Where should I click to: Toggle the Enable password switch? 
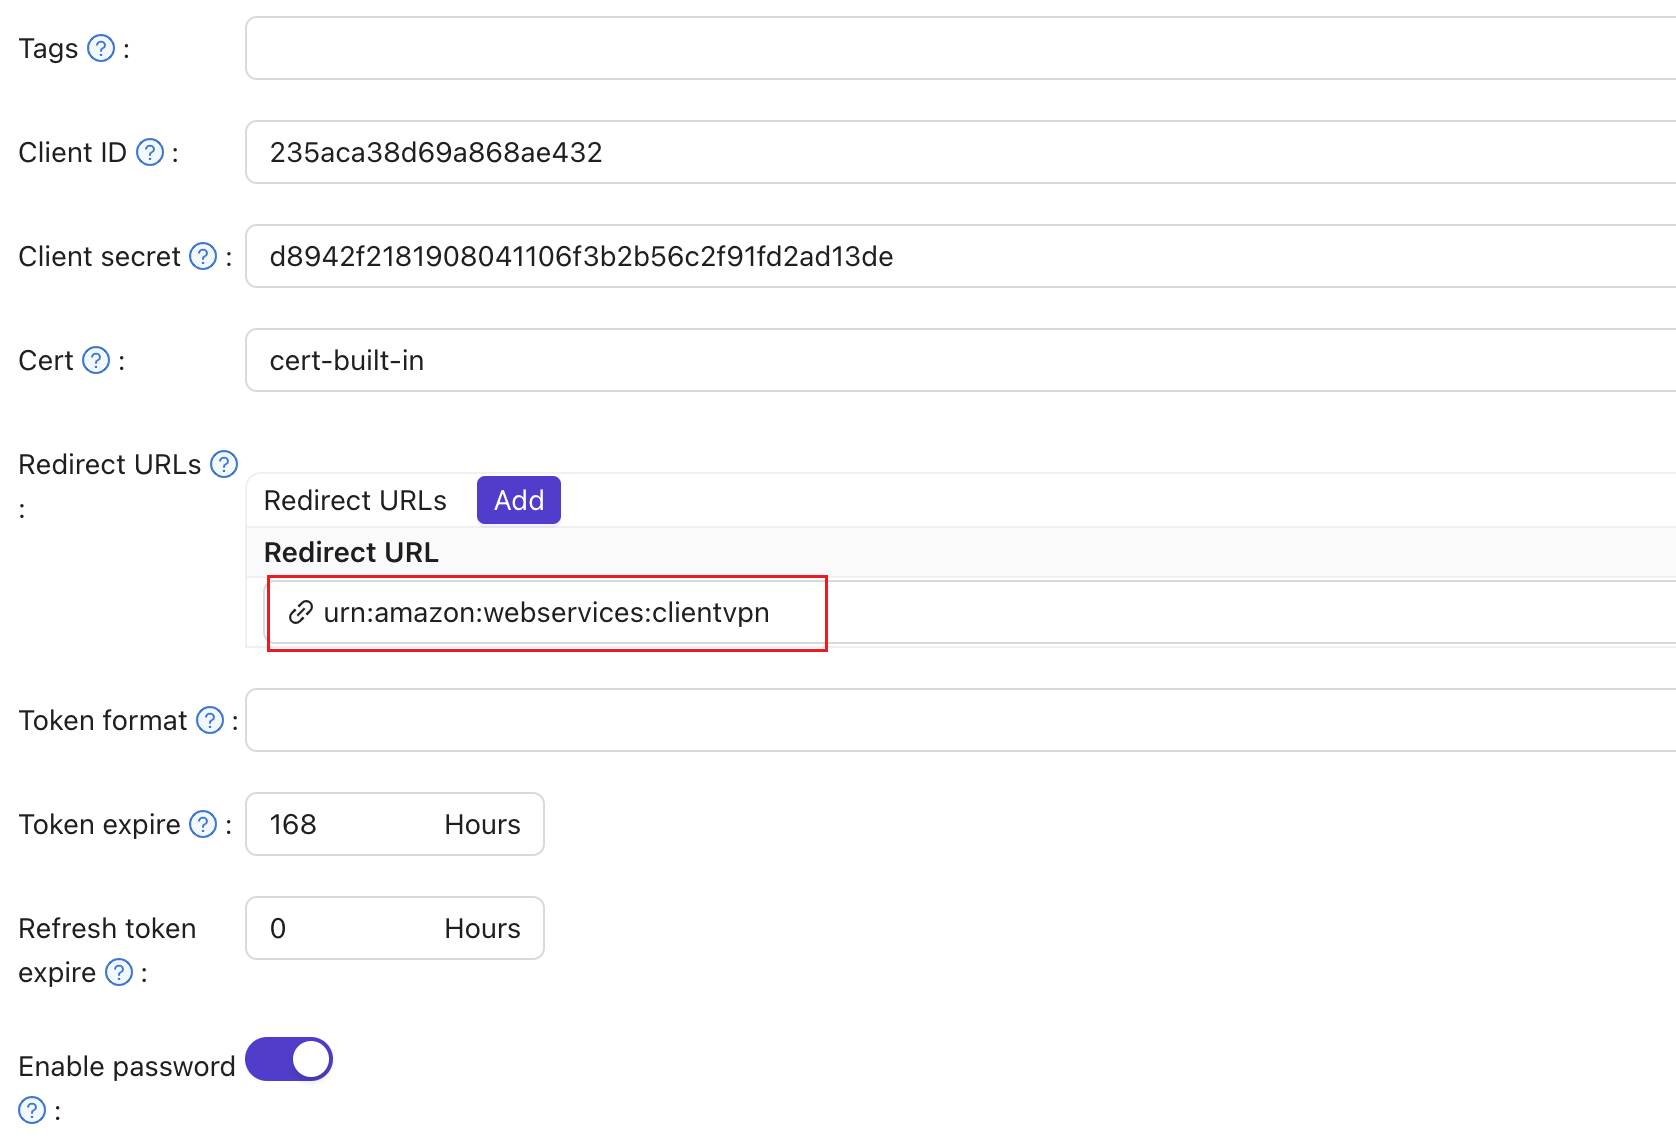pyautogui.click(x=289, y=1059)
